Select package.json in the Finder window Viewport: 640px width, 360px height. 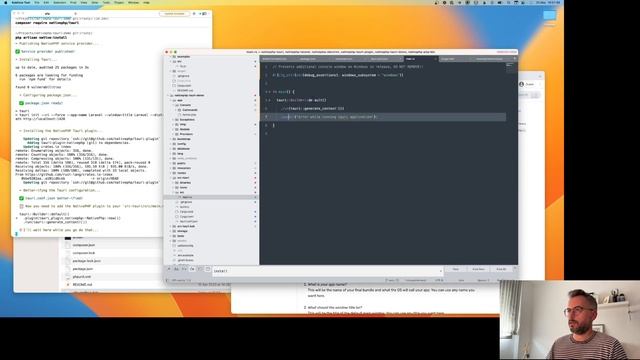(x=83, y=269)
